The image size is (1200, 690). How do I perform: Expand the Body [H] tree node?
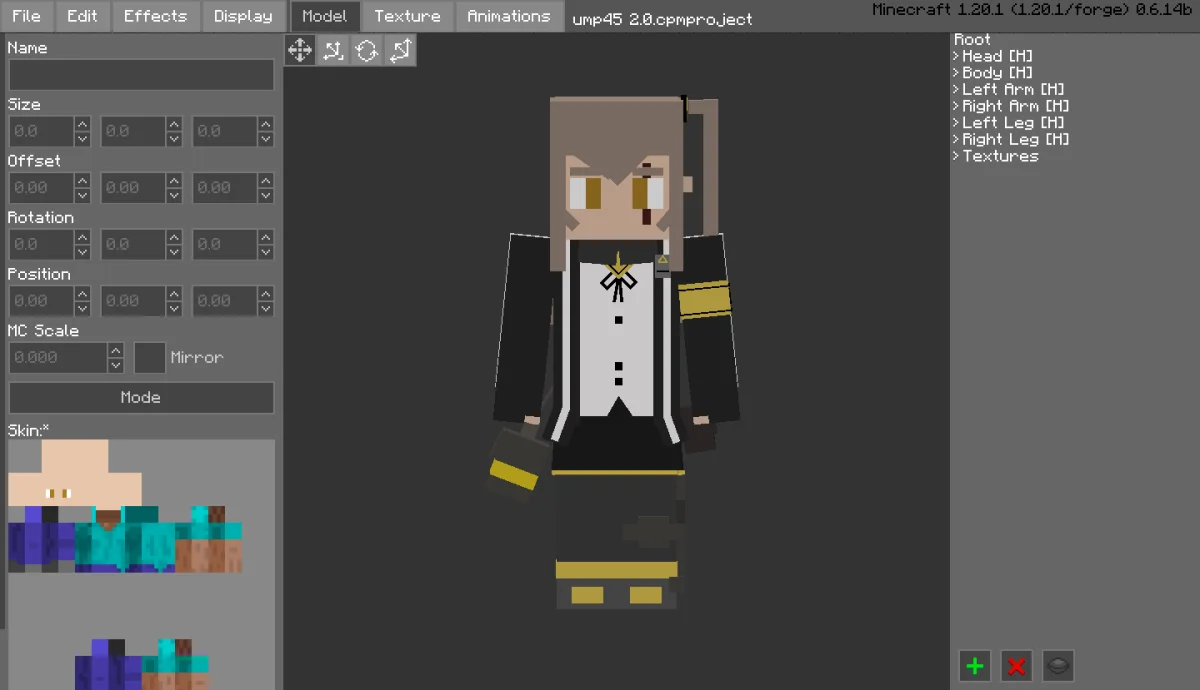click(x=956, y=73)
